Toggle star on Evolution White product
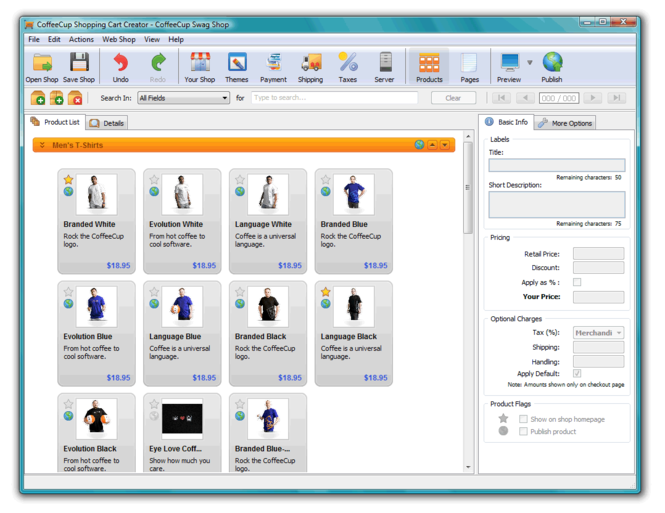The image size is (665, 513). point(154,179)
